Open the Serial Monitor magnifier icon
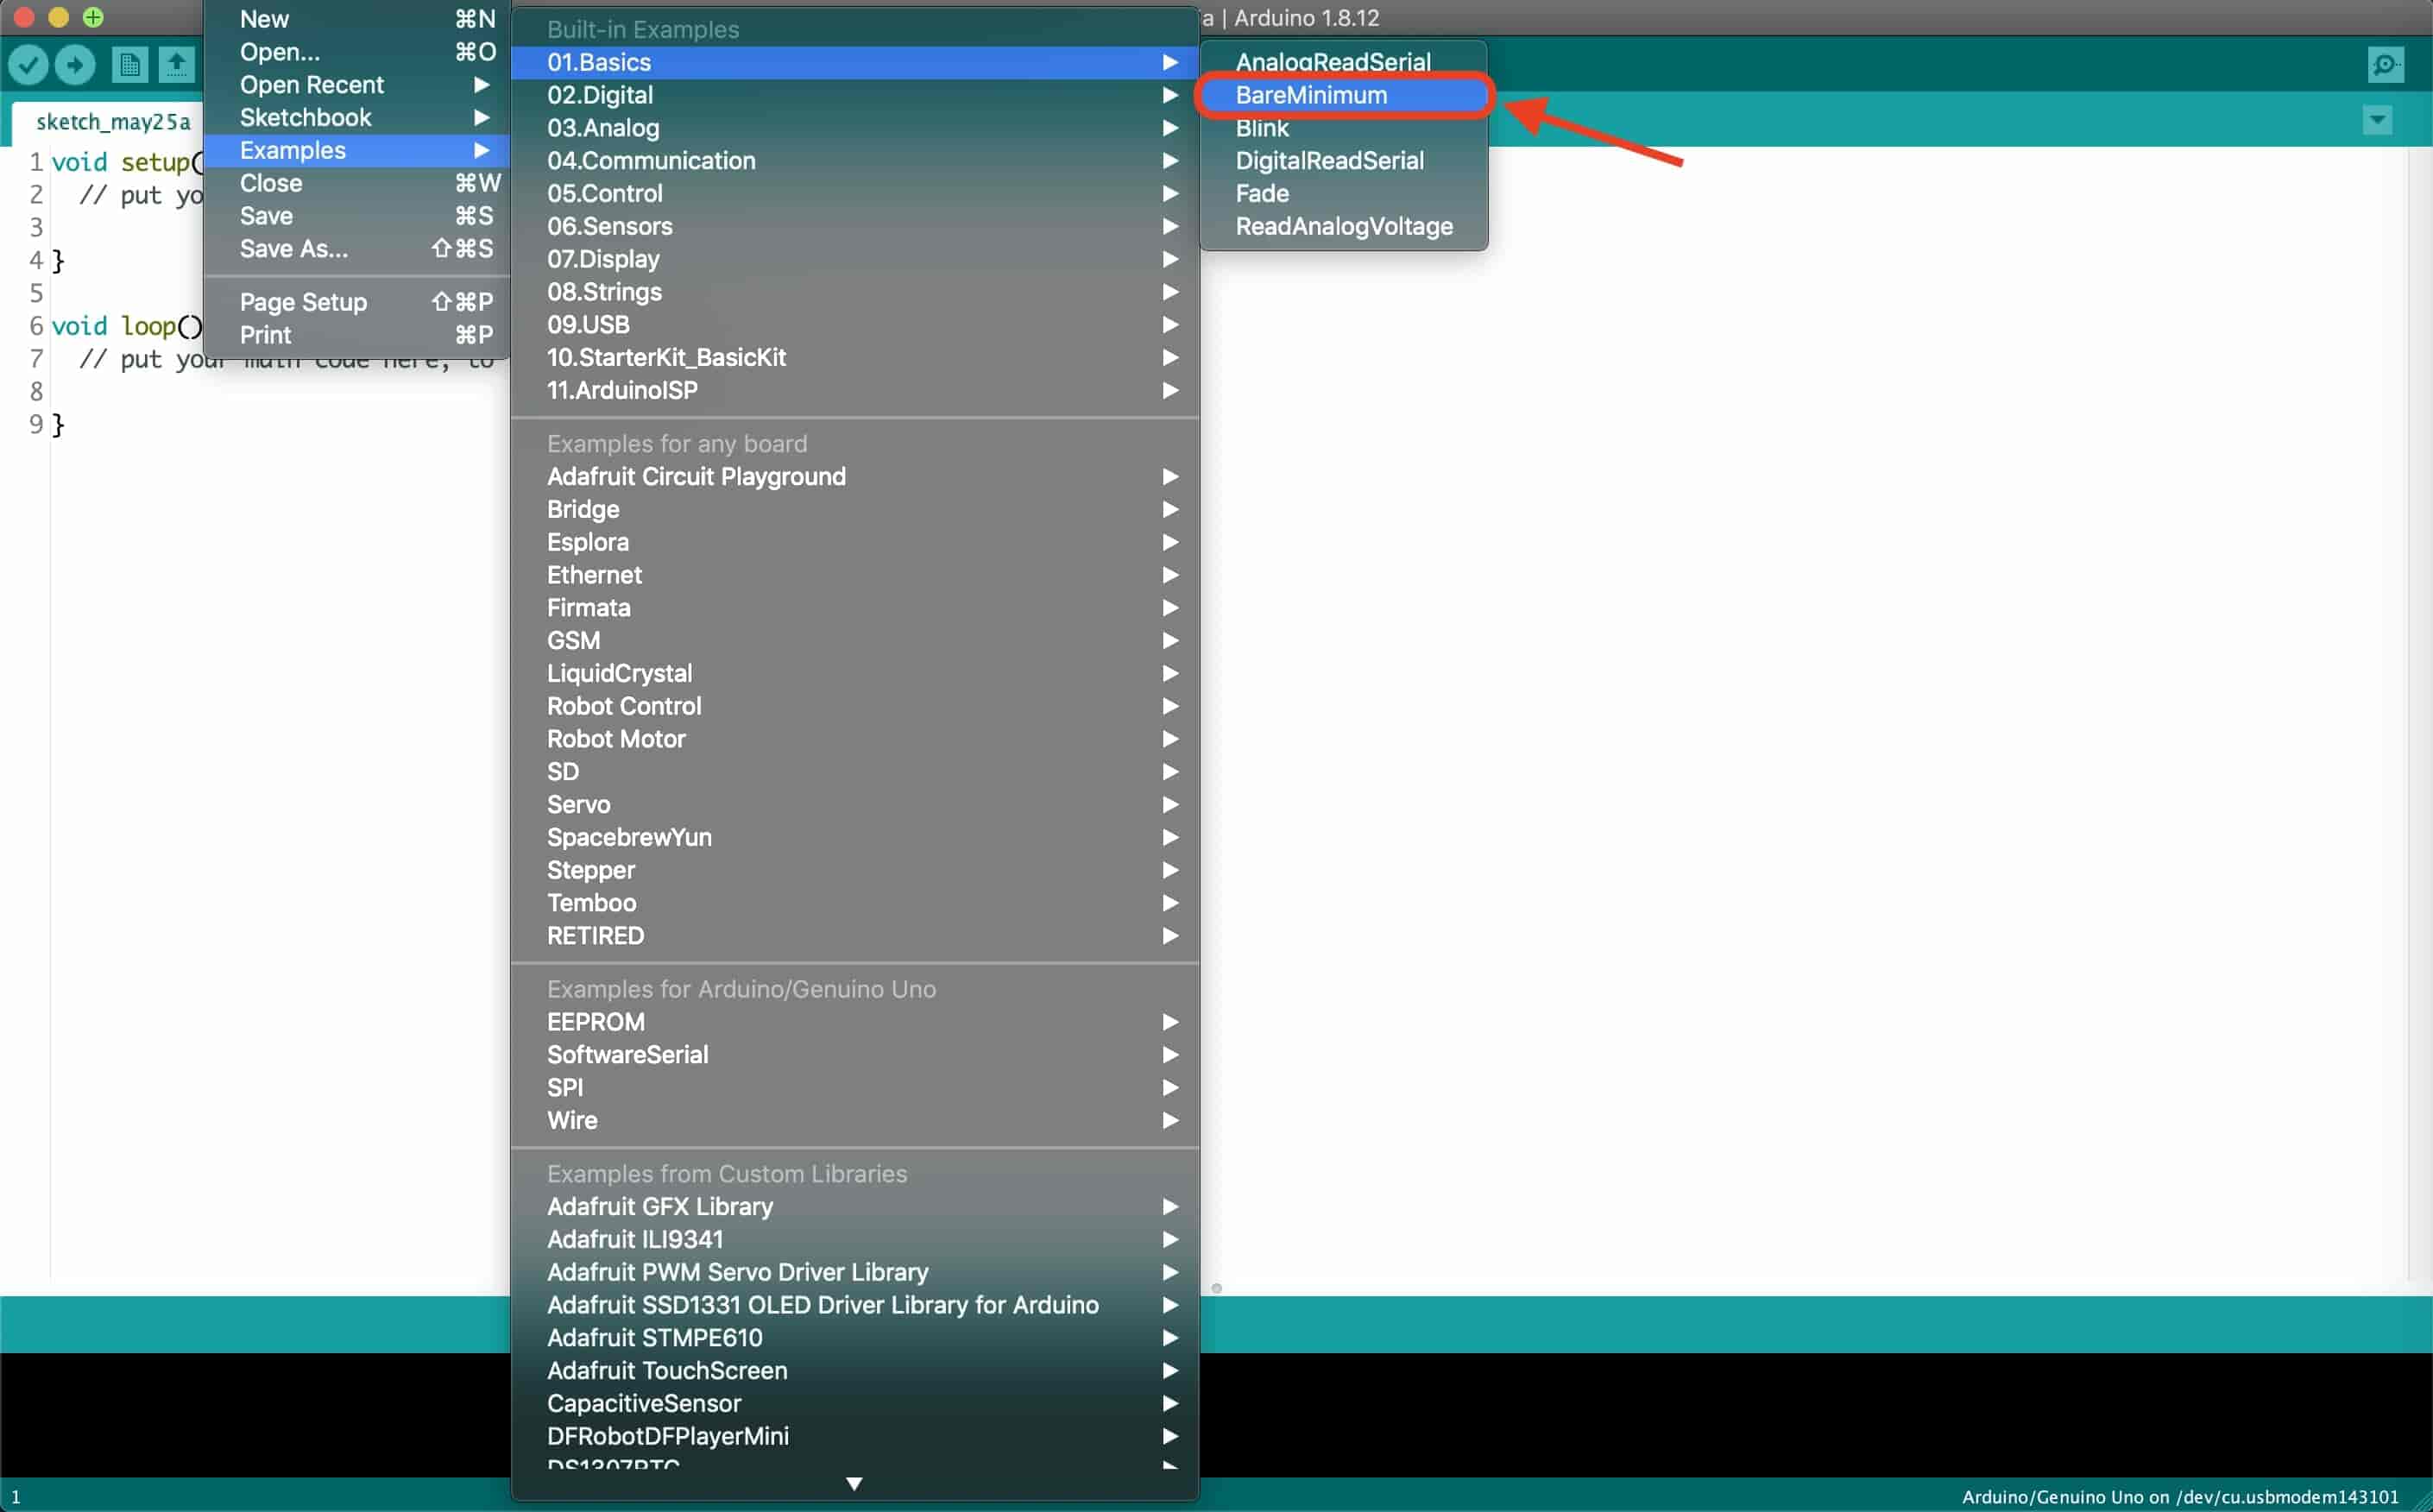 [x=2385, y=65]
